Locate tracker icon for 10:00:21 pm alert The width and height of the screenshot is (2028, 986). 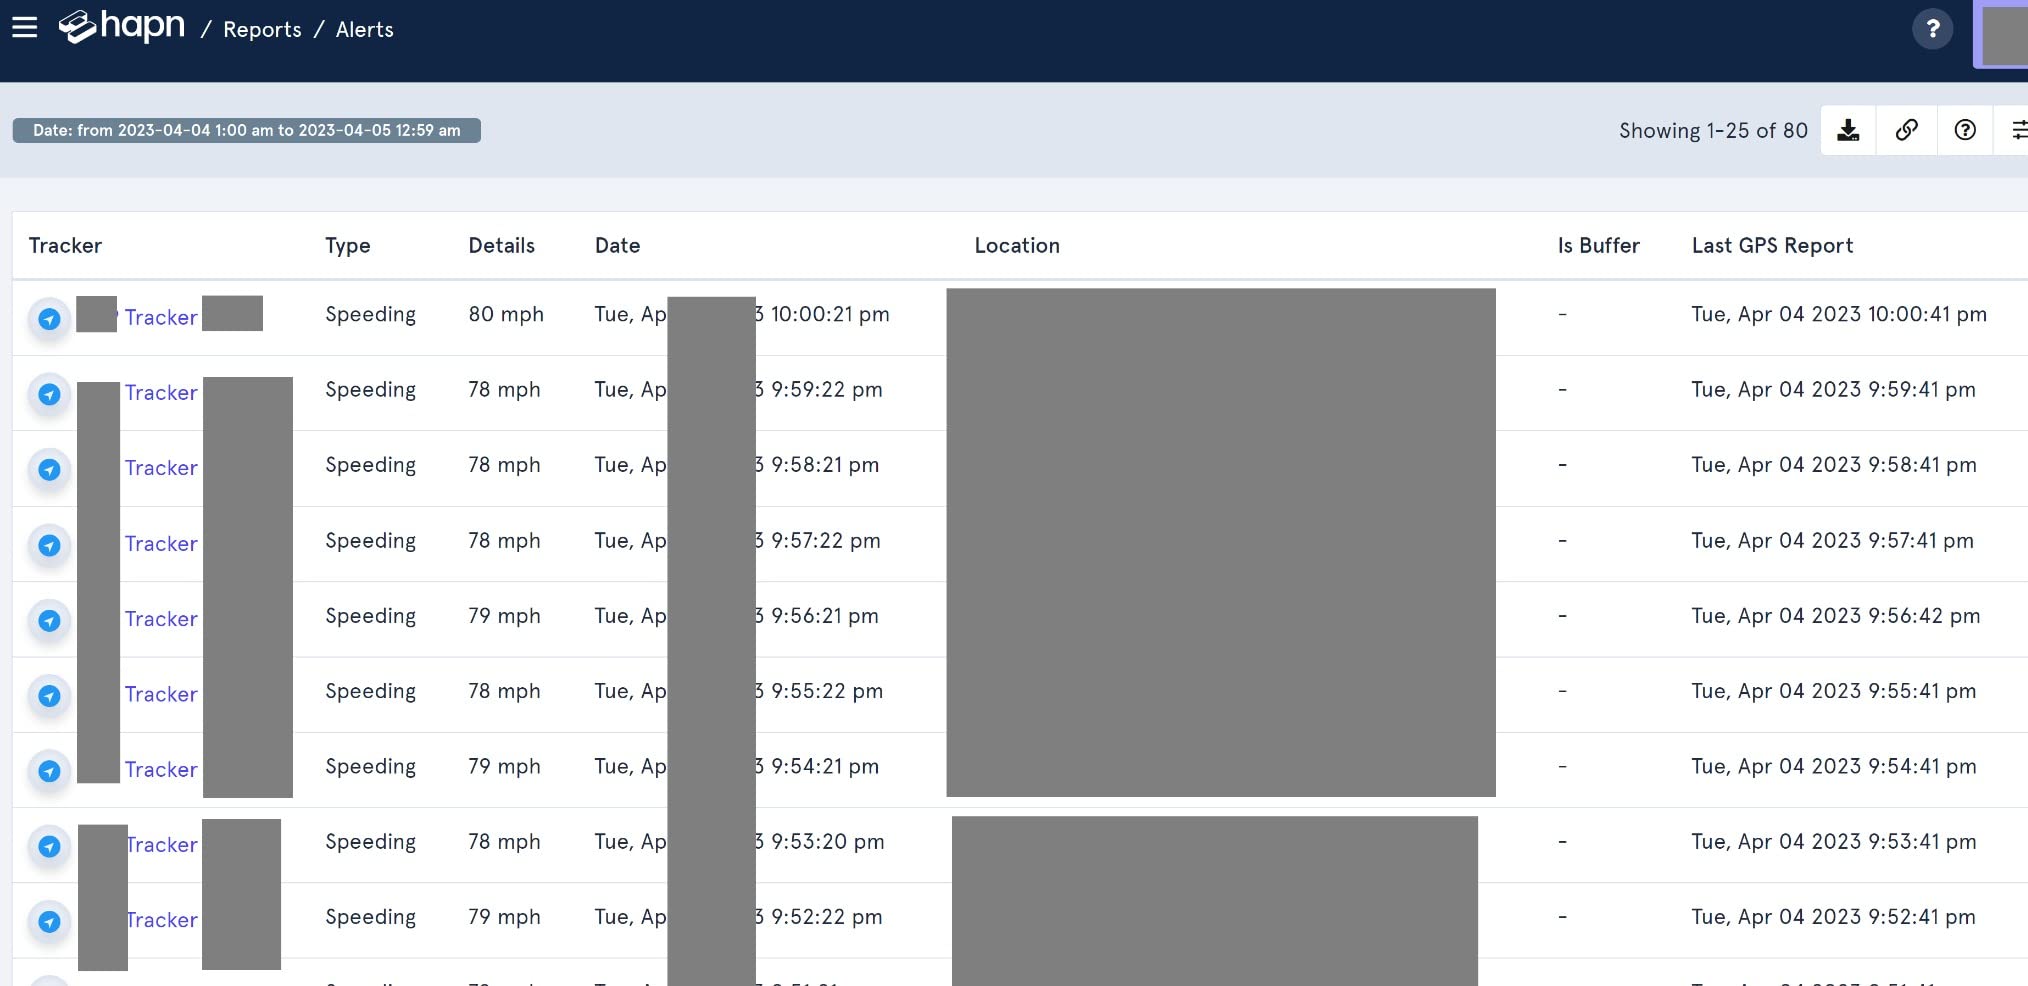[x=49, y=319]
